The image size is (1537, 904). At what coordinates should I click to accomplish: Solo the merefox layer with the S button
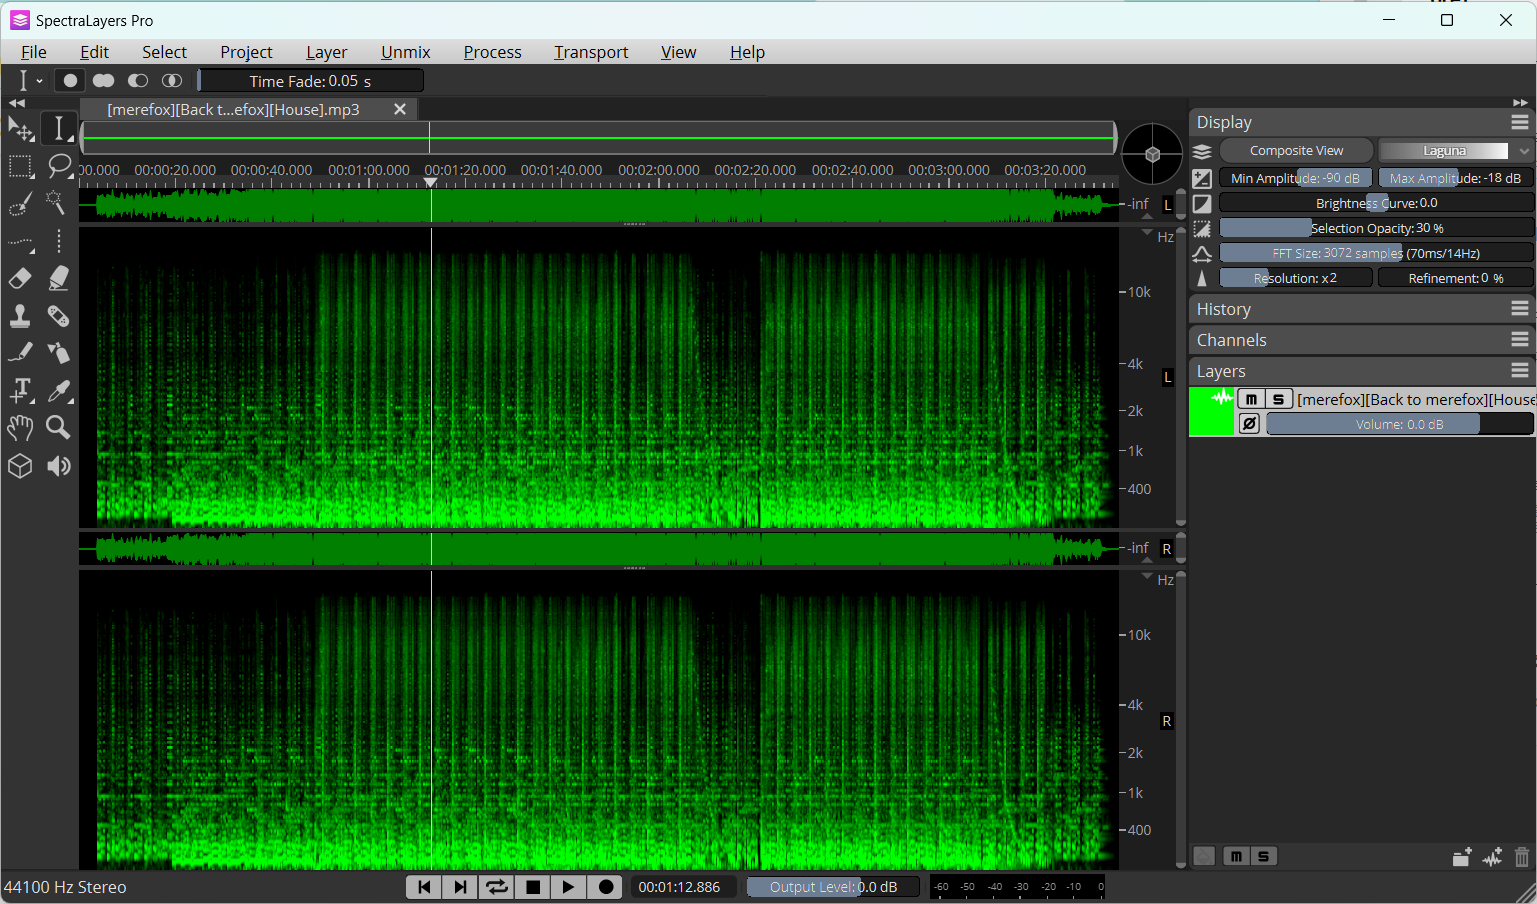pos(1279,399)
